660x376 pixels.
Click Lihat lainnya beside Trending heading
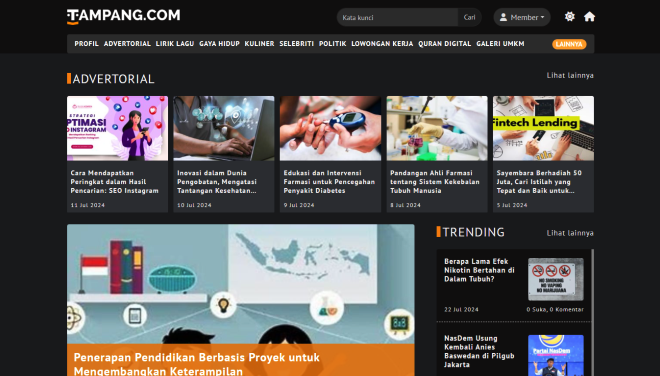570,233
